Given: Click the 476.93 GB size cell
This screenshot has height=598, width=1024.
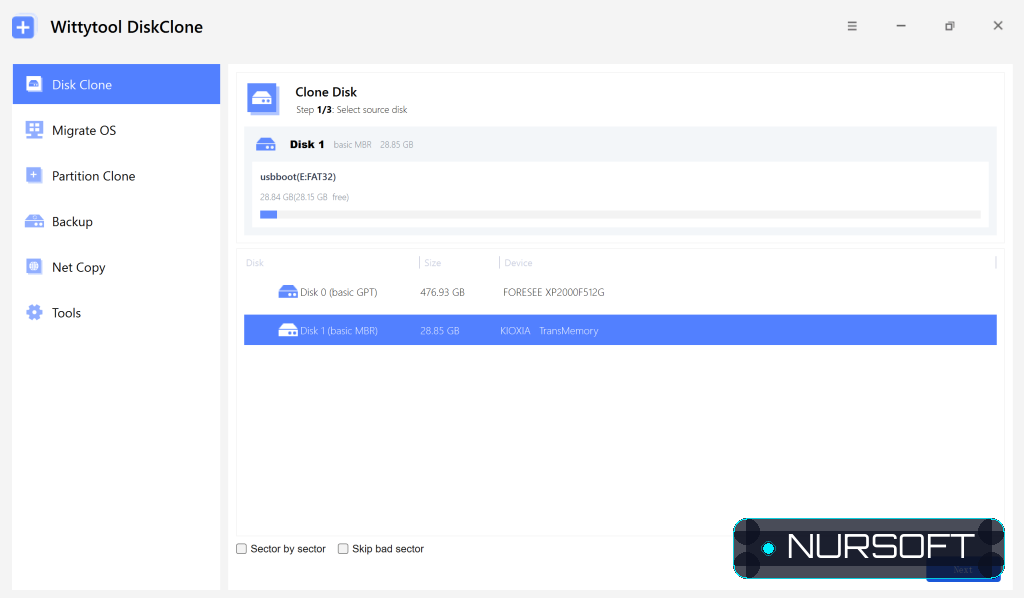Looking at the screenshot, I should tap(442, 292).
